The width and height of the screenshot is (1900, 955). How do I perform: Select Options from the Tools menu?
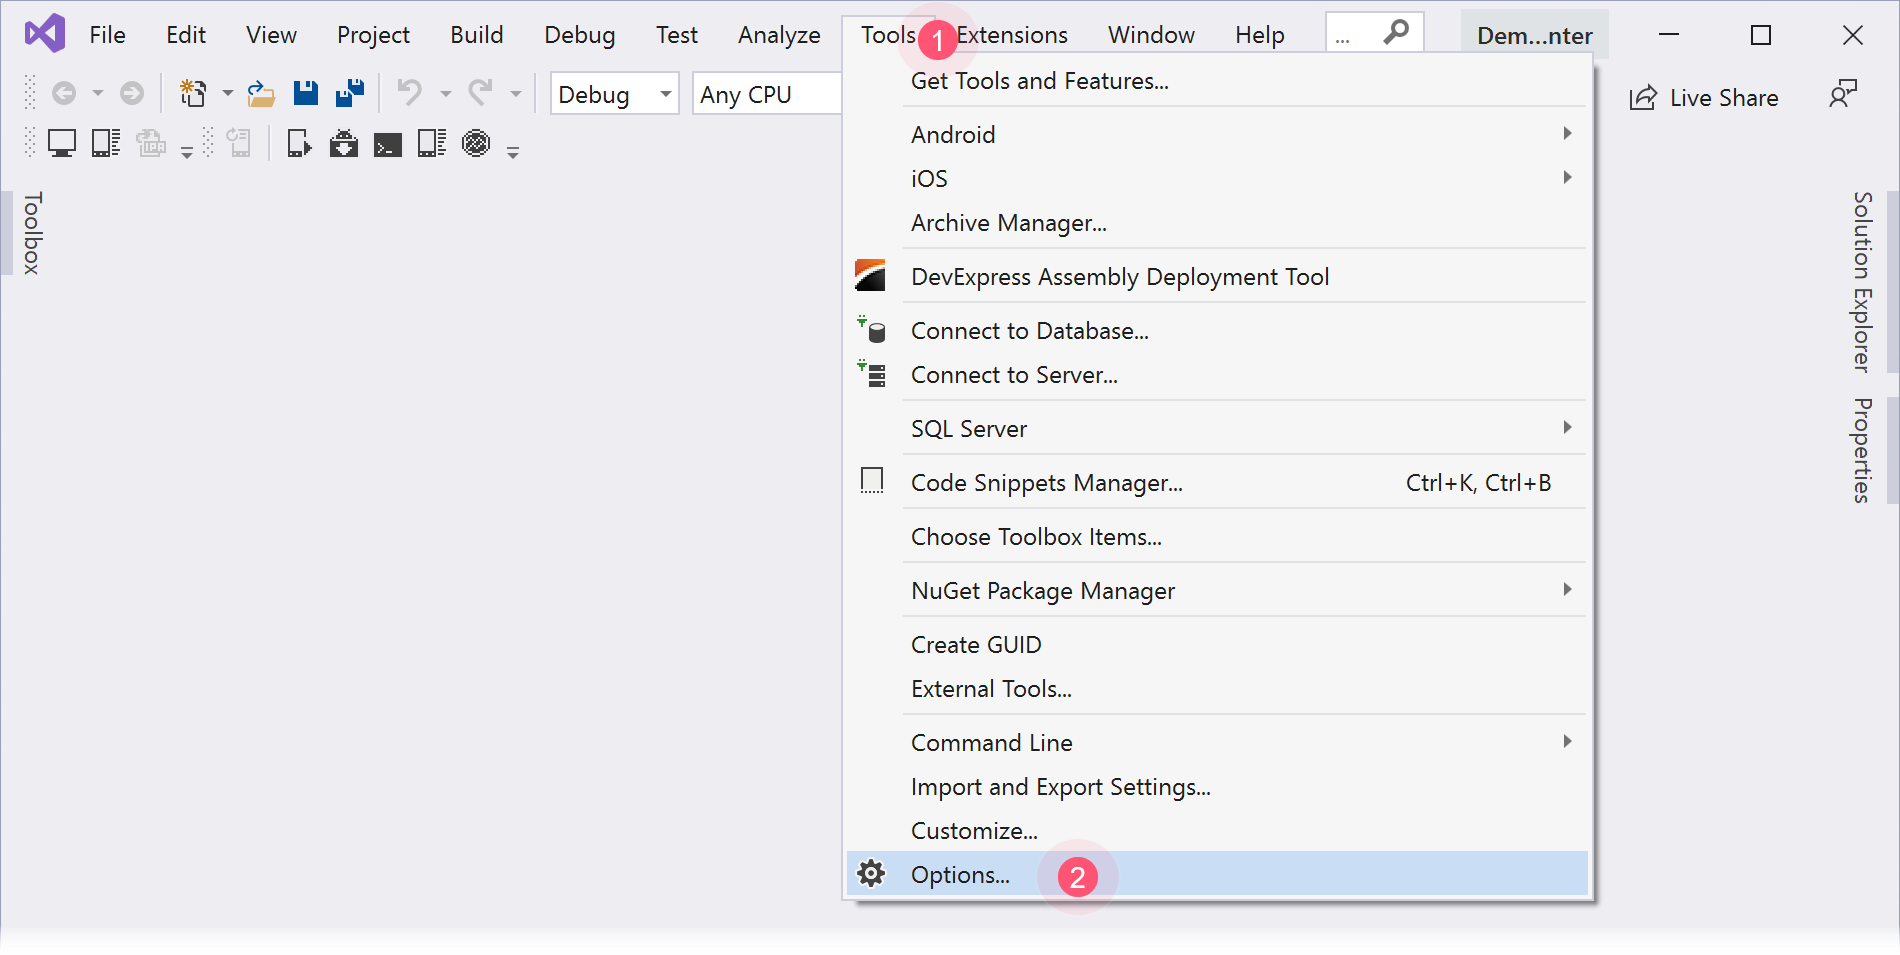coord(960,875)
